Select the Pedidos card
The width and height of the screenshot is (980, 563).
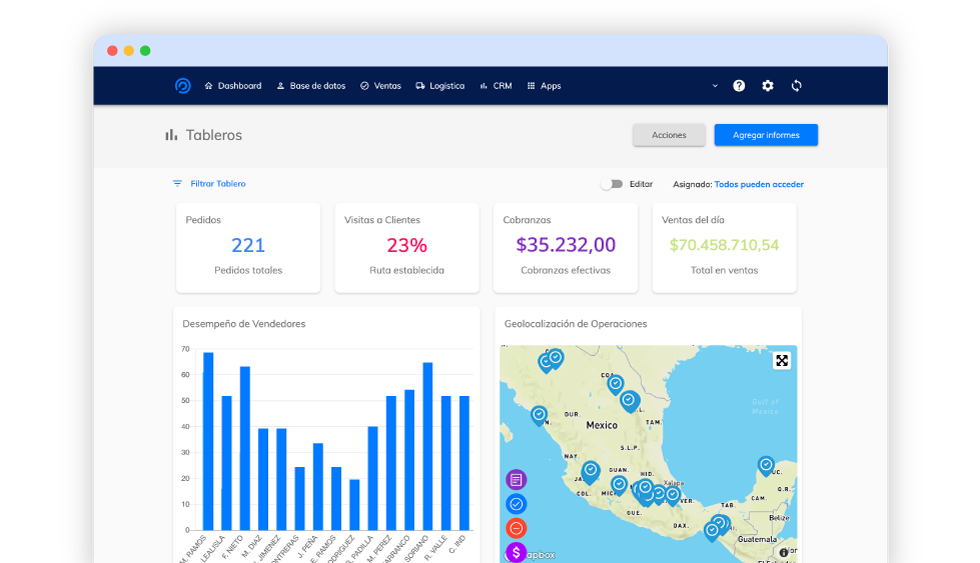pyautogui.click(x=248, y=247)
